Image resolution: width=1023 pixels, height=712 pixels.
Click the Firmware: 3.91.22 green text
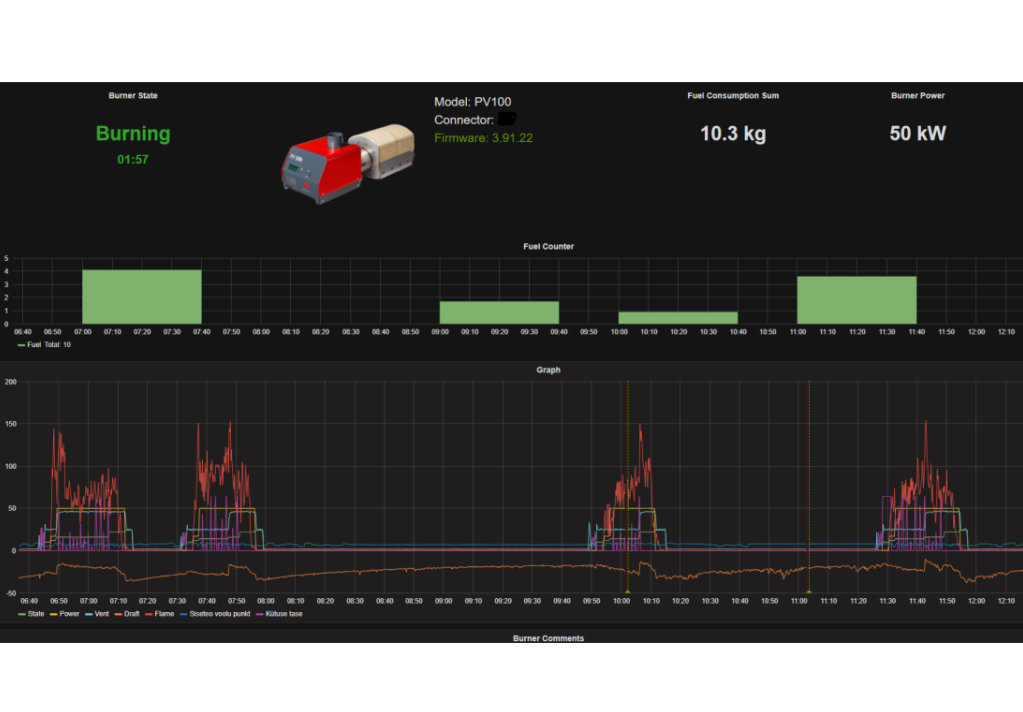(483, 138)
